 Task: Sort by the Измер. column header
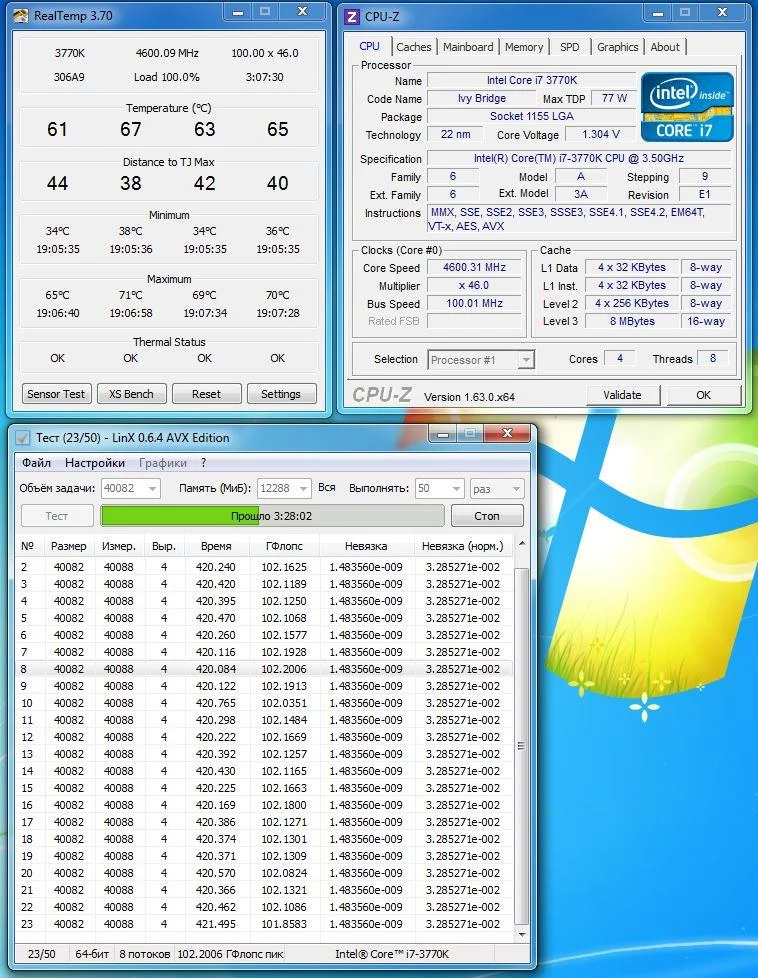119,546
